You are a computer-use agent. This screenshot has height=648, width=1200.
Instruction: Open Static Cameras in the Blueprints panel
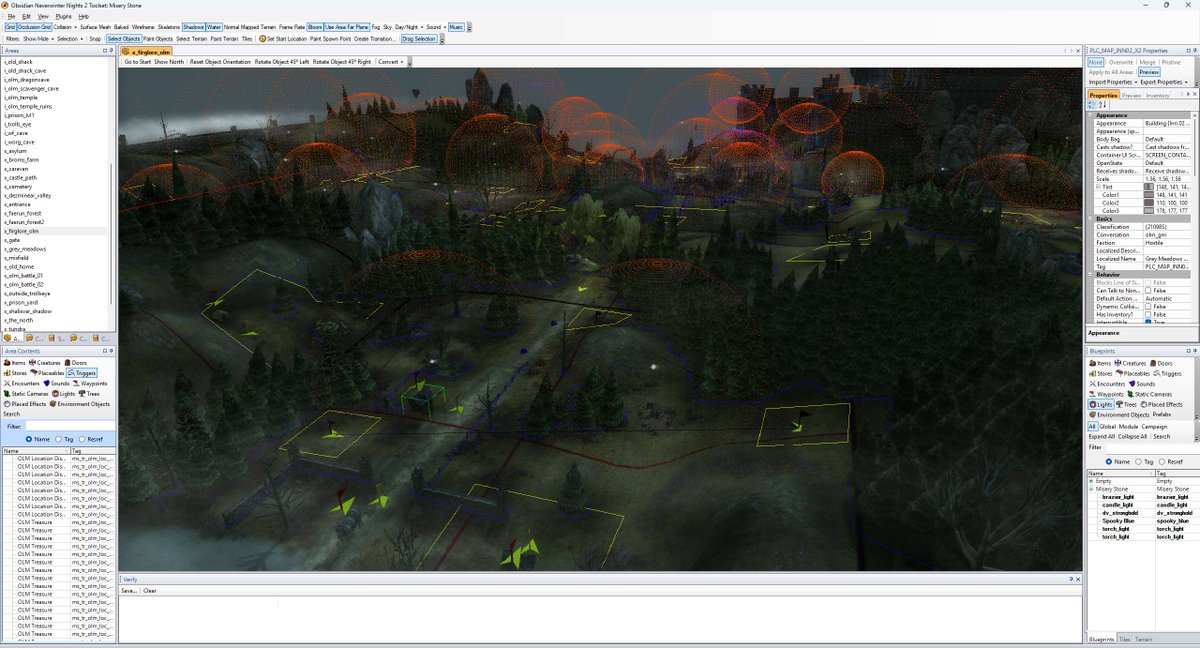pos(1148,393)
